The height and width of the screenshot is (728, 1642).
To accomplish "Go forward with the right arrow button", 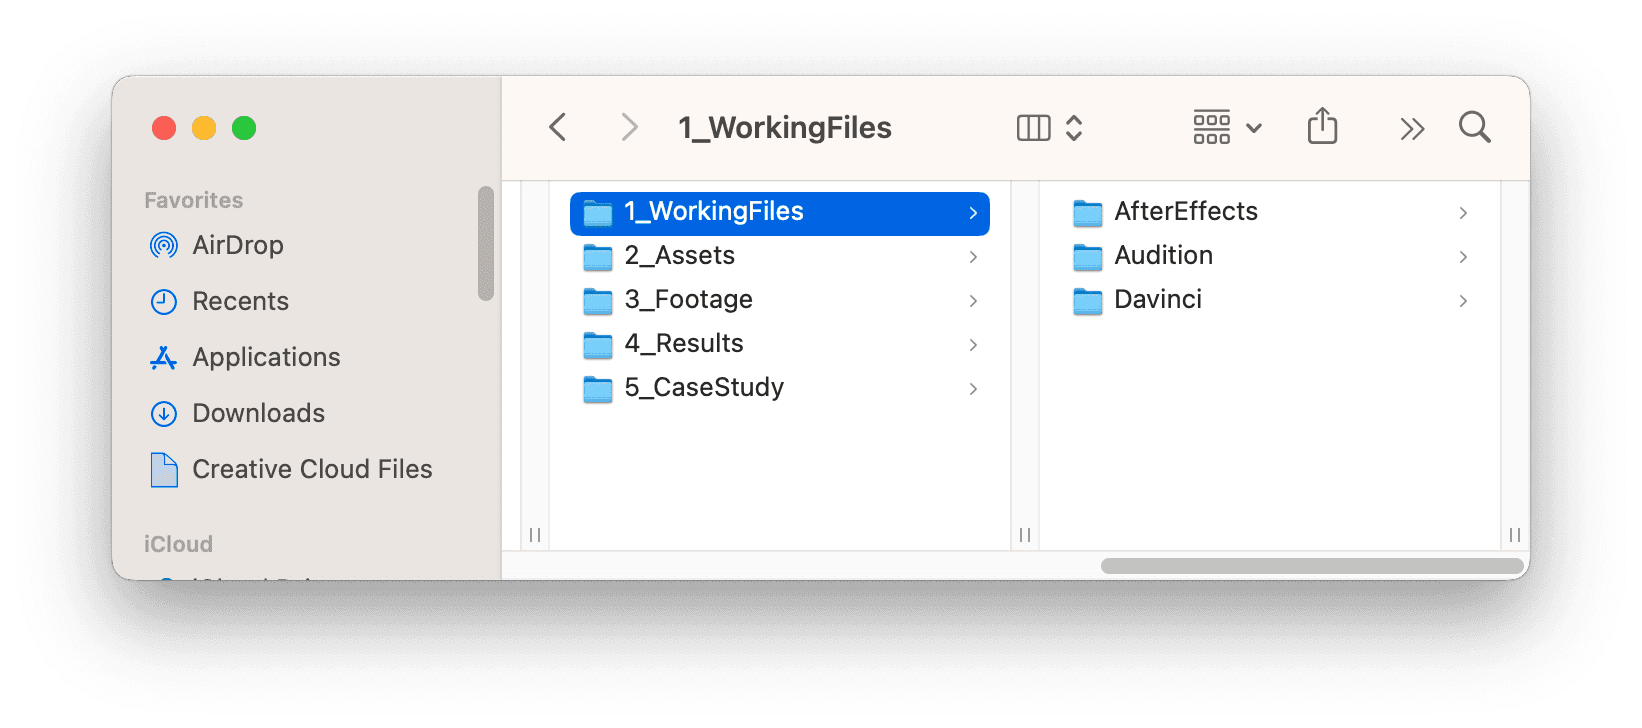I will (629, 128).
